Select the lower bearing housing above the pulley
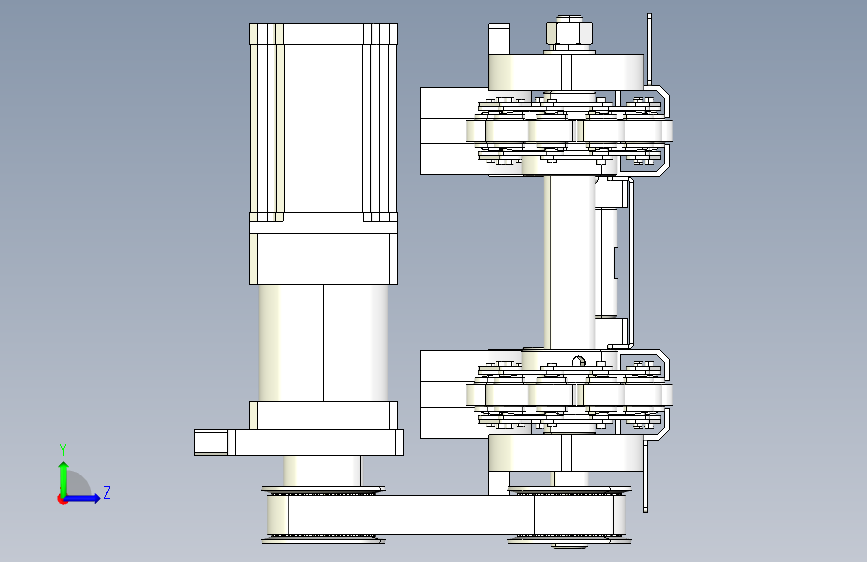The width and height of the screenshot is (867, 562). [566, 453]
